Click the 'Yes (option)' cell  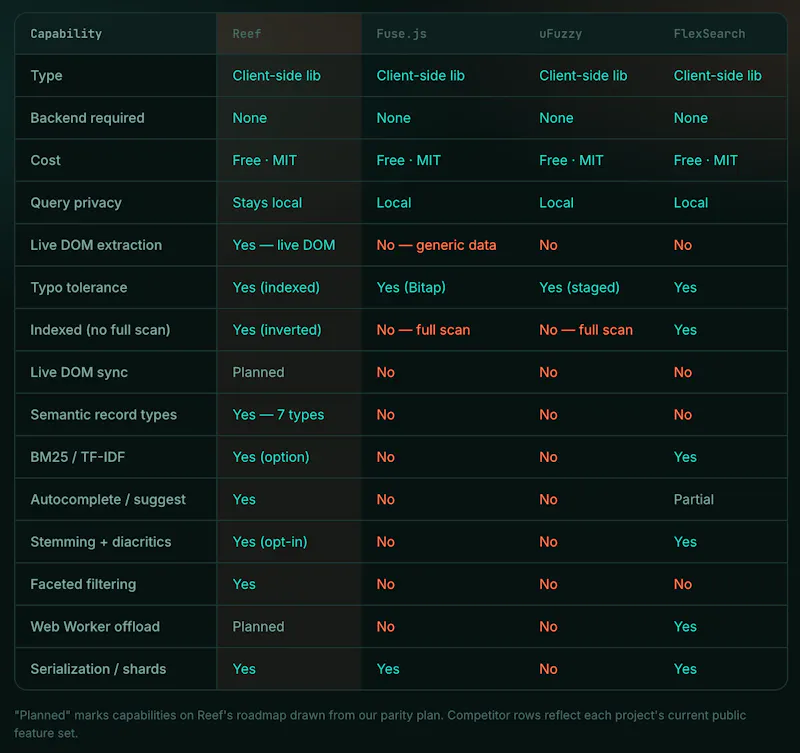[x=271, y=457]
